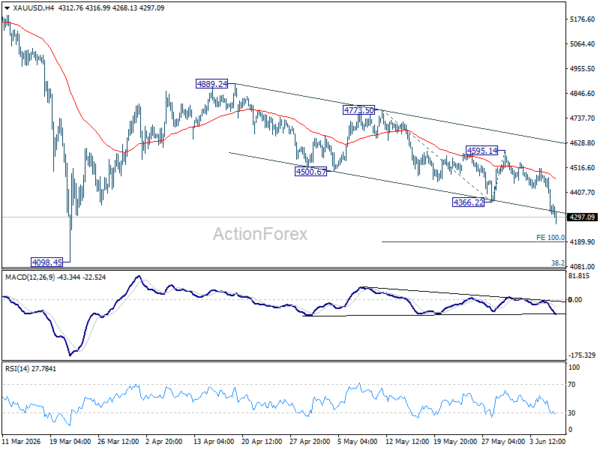Click the MACD 81.815 axis value

pyautogui.click(x=579, y=276)
